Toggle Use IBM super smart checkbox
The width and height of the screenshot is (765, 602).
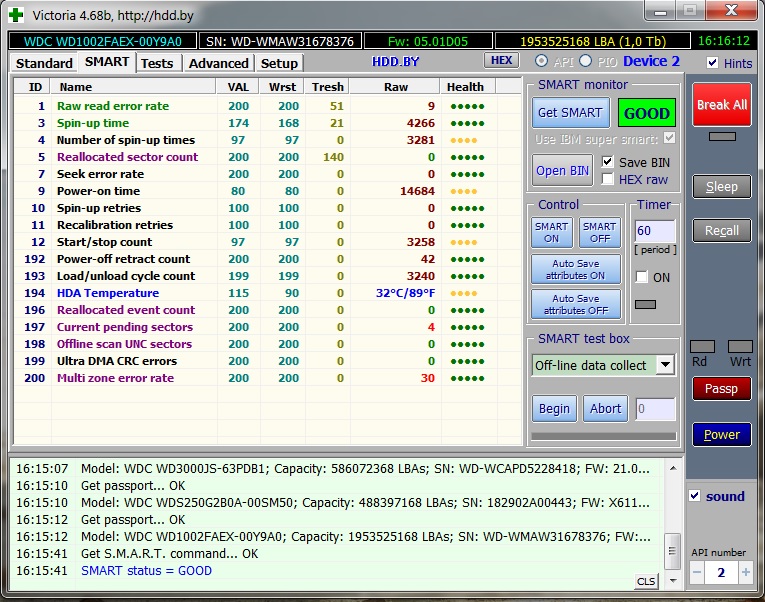(x=670, y=139)
